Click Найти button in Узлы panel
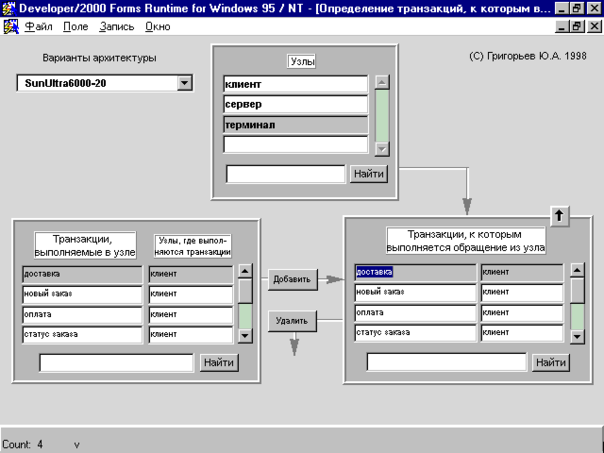The height and width of the screenshot is (453, 604). (x=369, y=174)
